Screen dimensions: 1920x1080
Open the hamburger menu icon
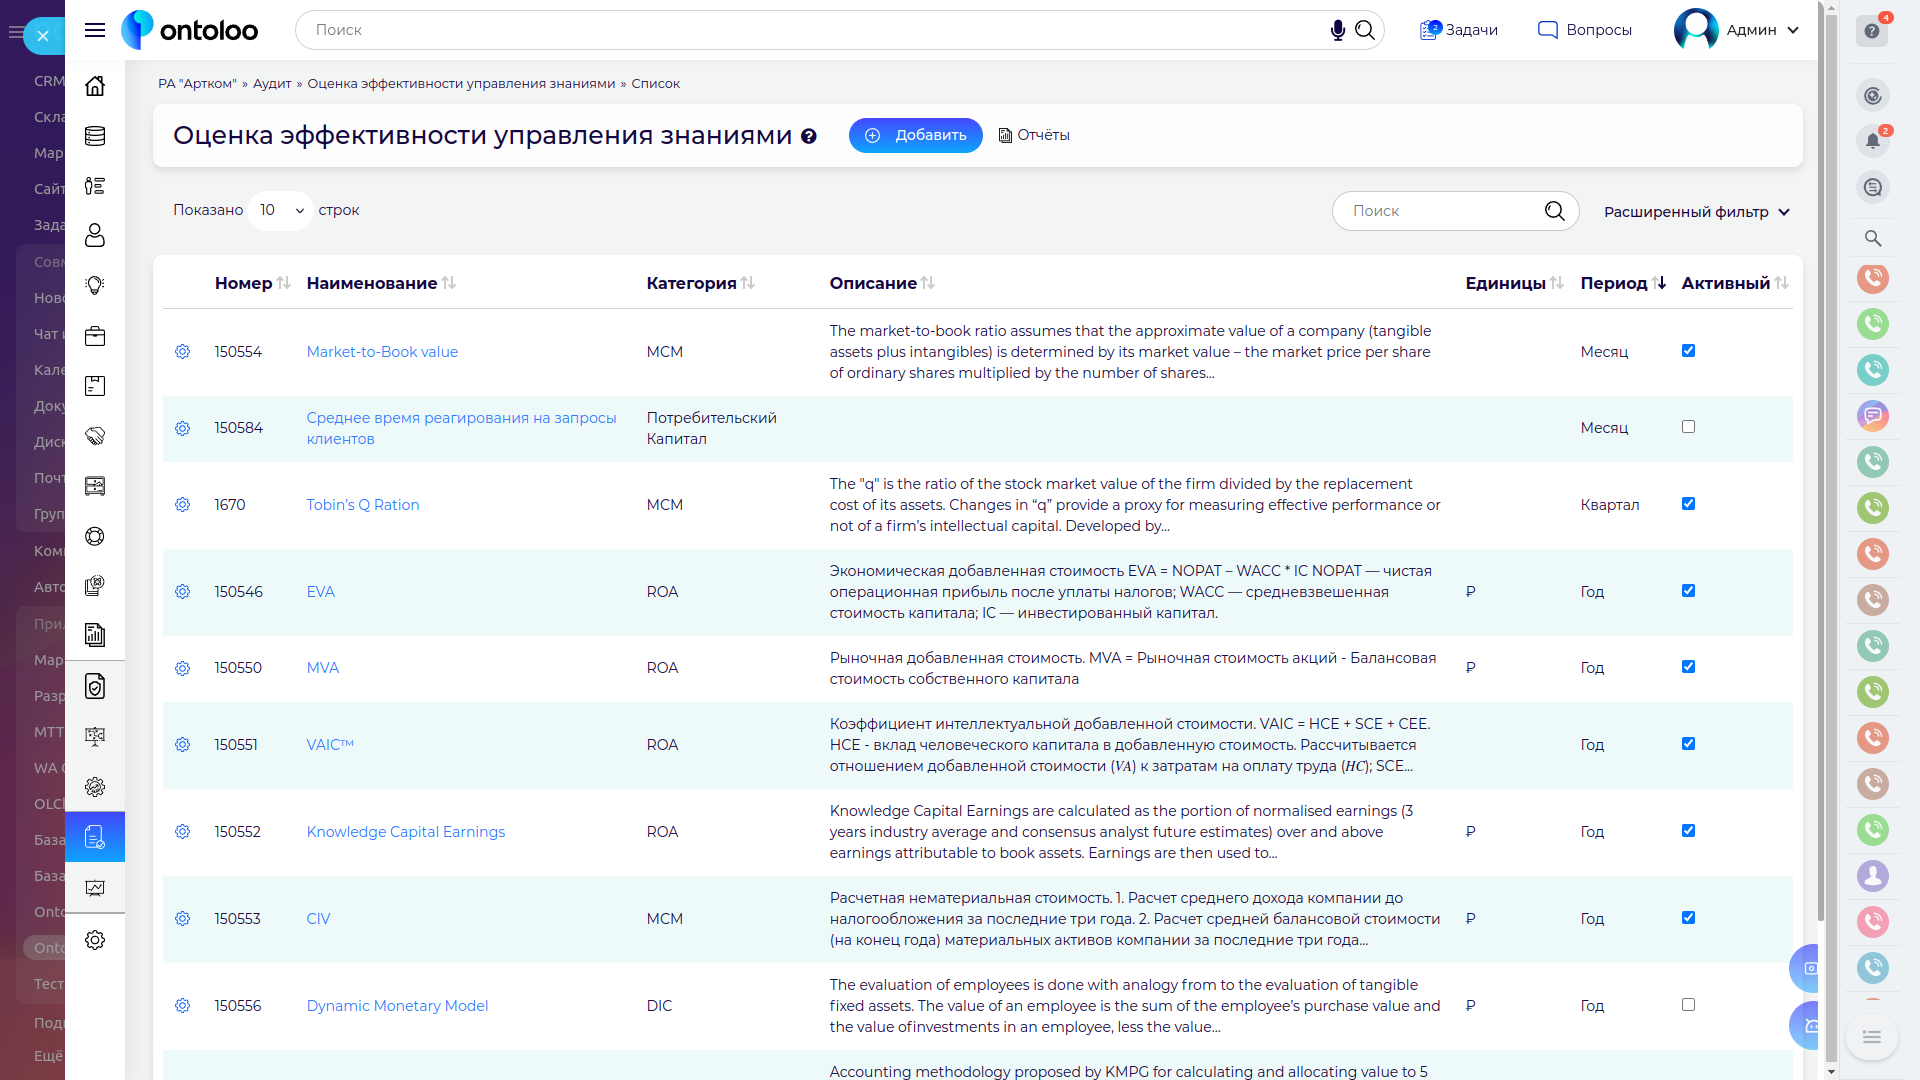click(x=95, y=30)
